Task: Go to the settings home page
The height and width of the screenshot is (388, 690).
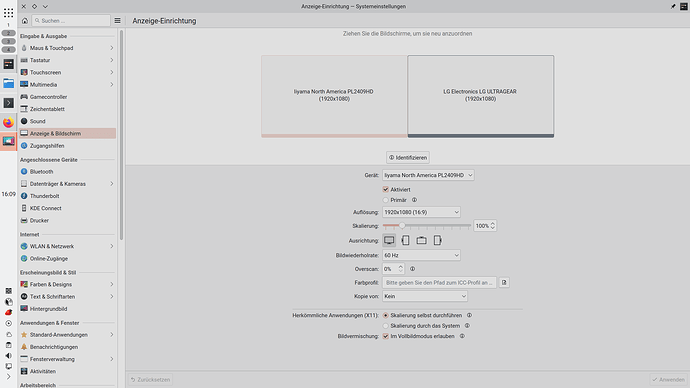Action: click(25, 21)
